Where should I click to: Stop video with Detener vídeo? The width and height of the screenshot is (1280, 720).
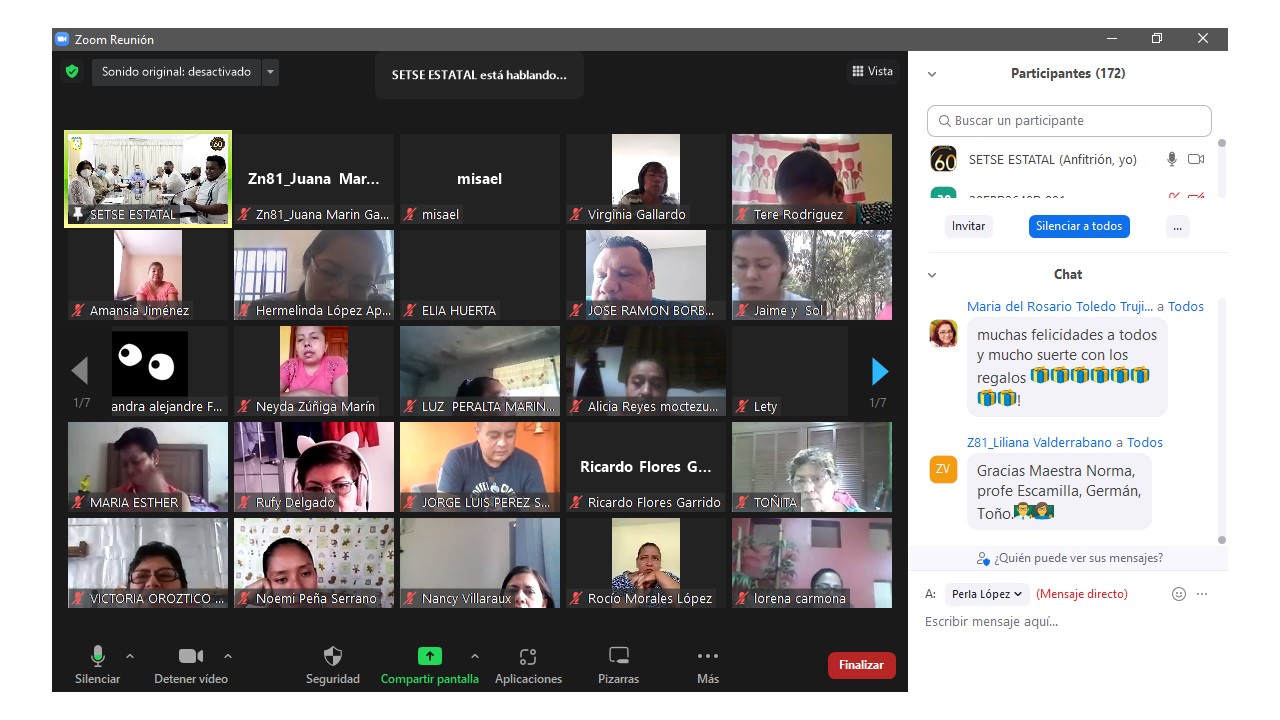click(x=190, y=664)
